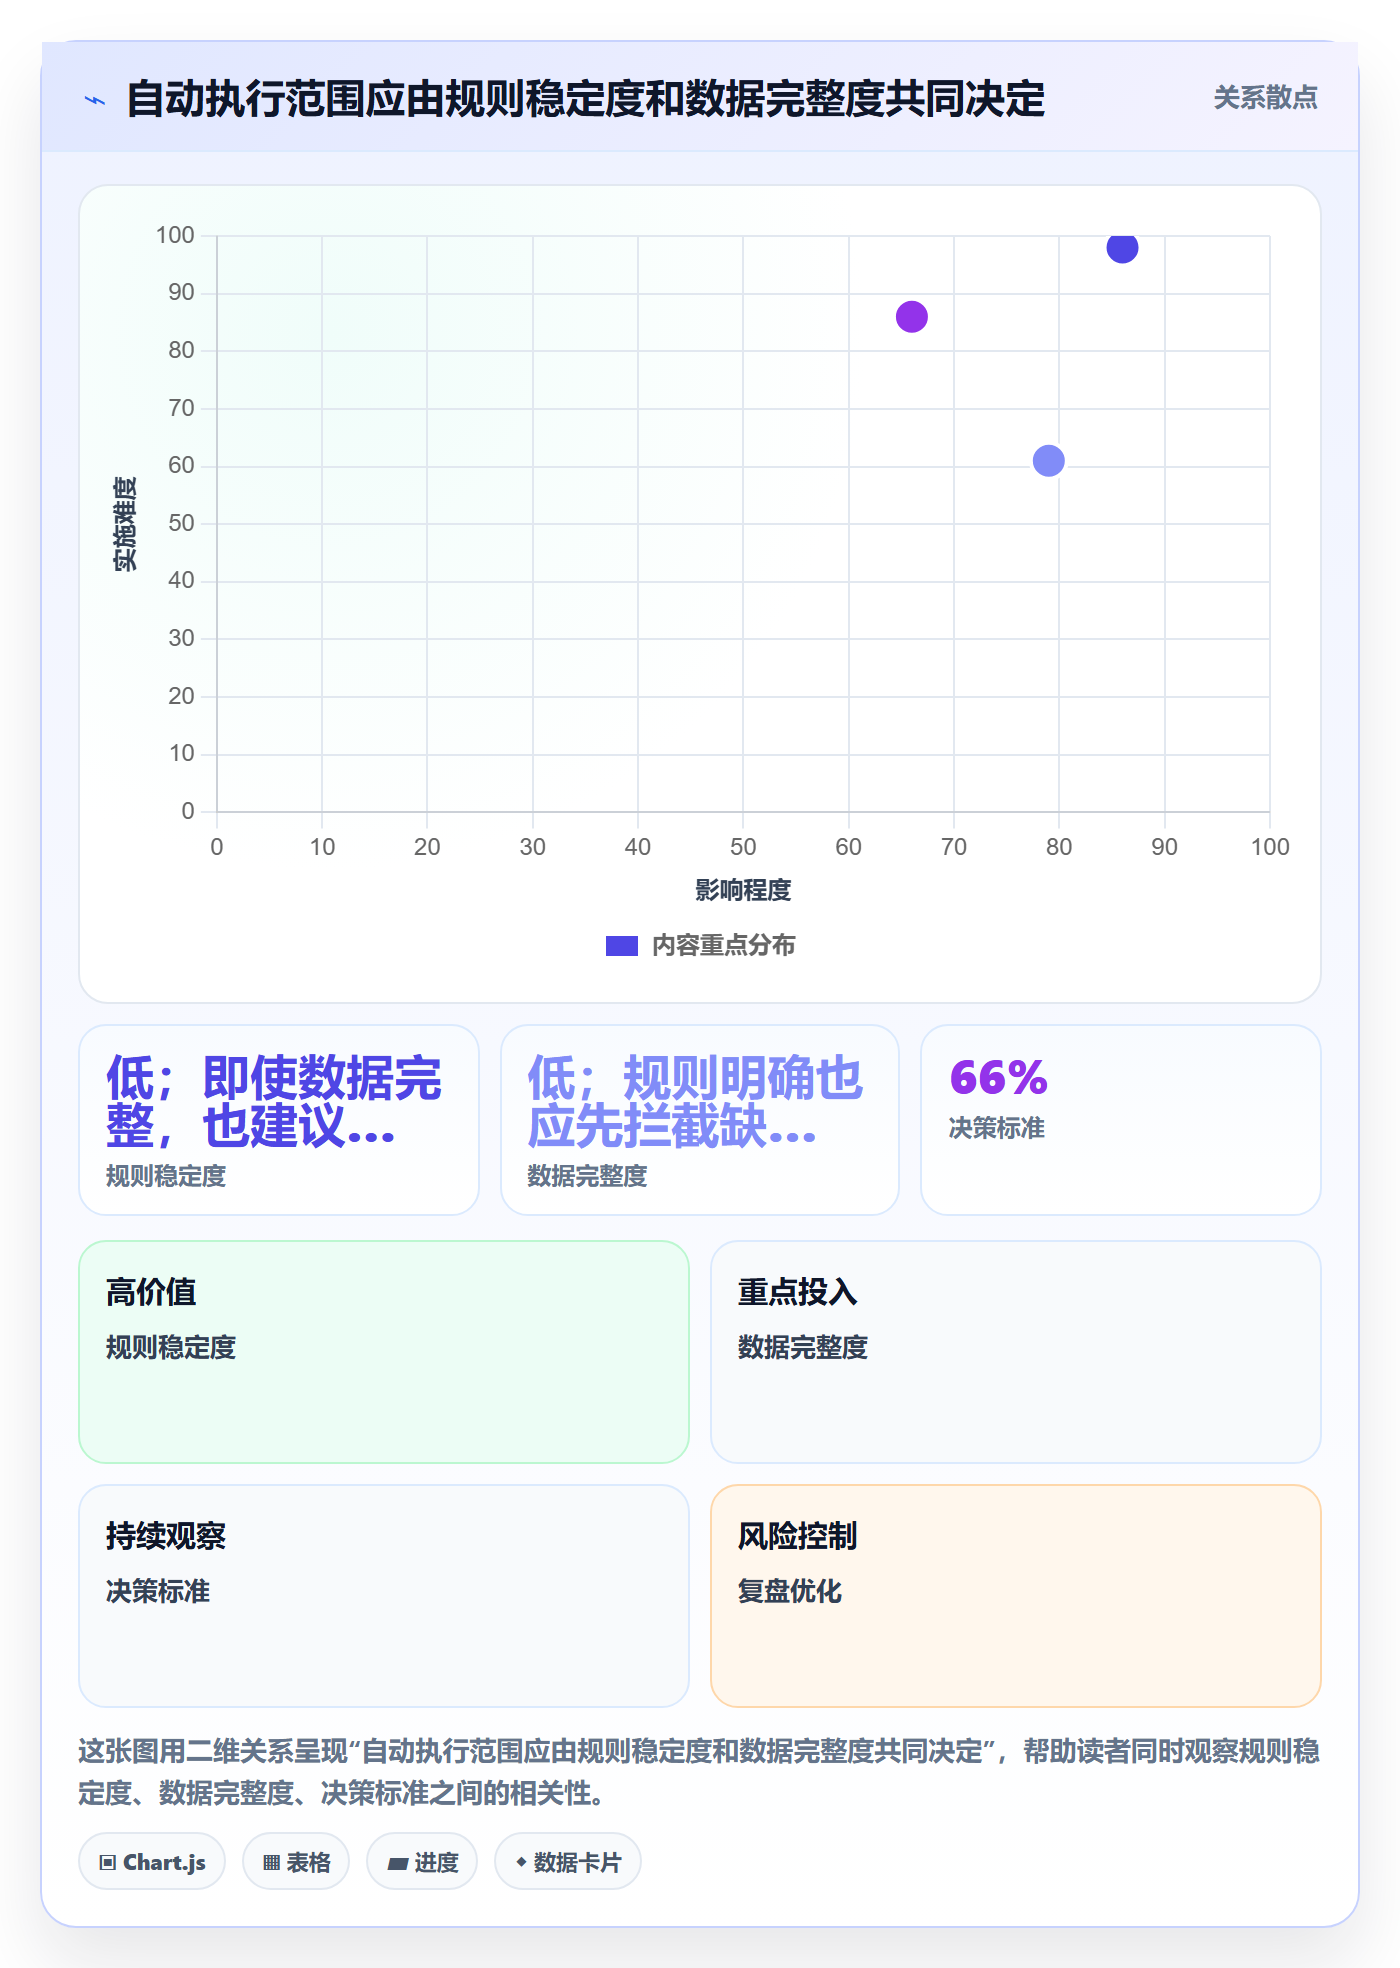Click the 进度 chip bar icon
1400x1968 pixels.
[x=398, y=1863]
